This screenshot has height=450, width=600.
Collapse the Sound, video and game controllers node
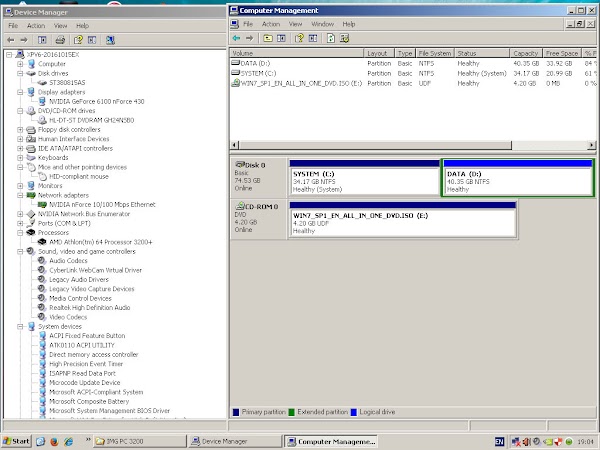tap(19, 251)
